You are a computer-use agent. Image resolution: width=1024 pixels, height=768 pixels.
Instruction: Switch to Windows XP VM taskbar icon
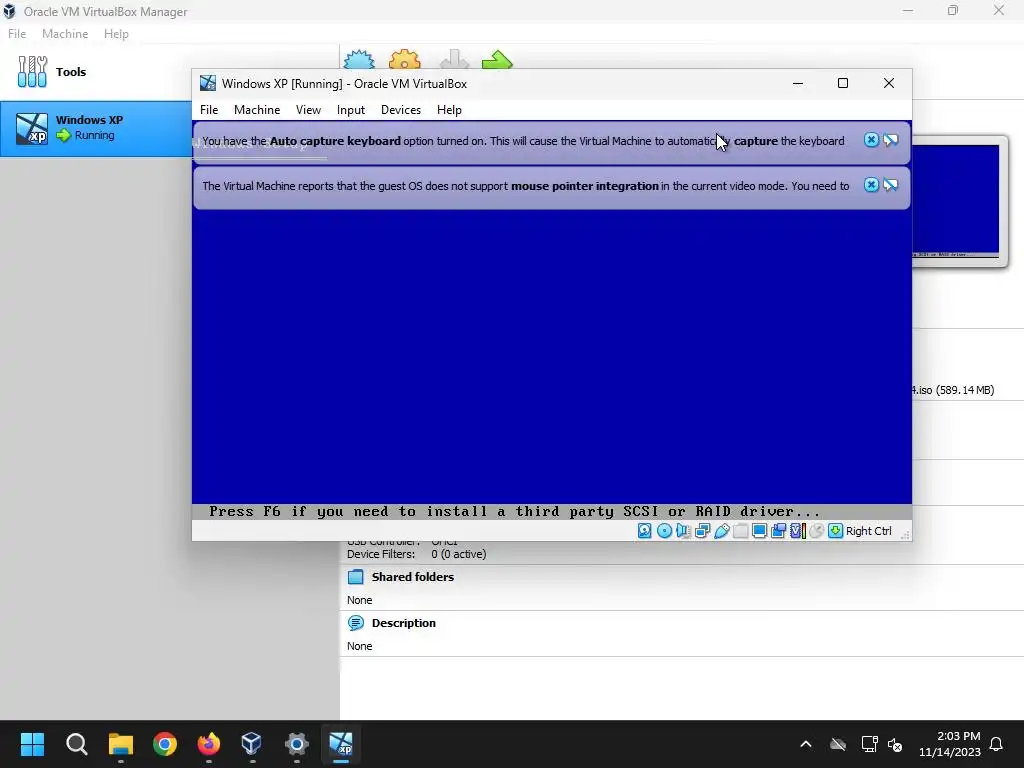click(x=341, y=744)
